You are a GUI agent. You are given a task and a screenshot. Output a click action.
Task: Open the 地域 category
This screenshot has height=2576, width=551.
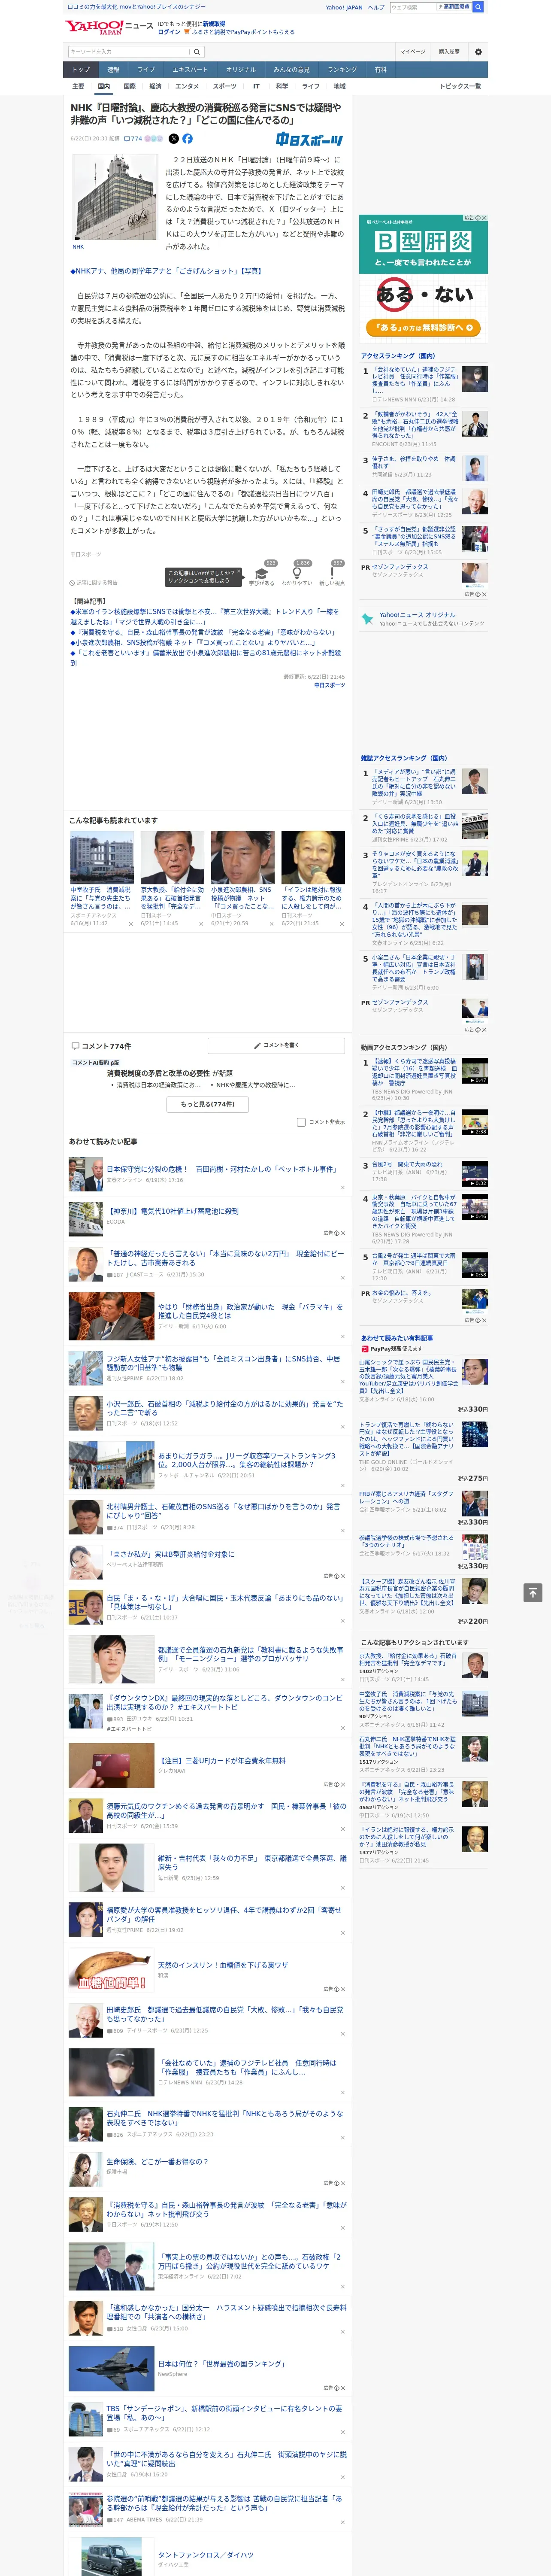coord(339,86)
